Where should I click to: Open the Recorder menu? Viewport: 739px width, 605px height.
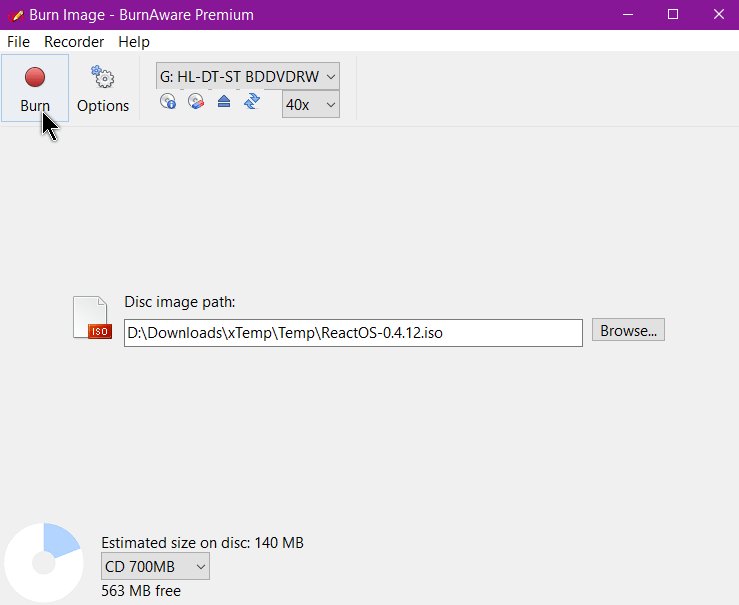74,42
